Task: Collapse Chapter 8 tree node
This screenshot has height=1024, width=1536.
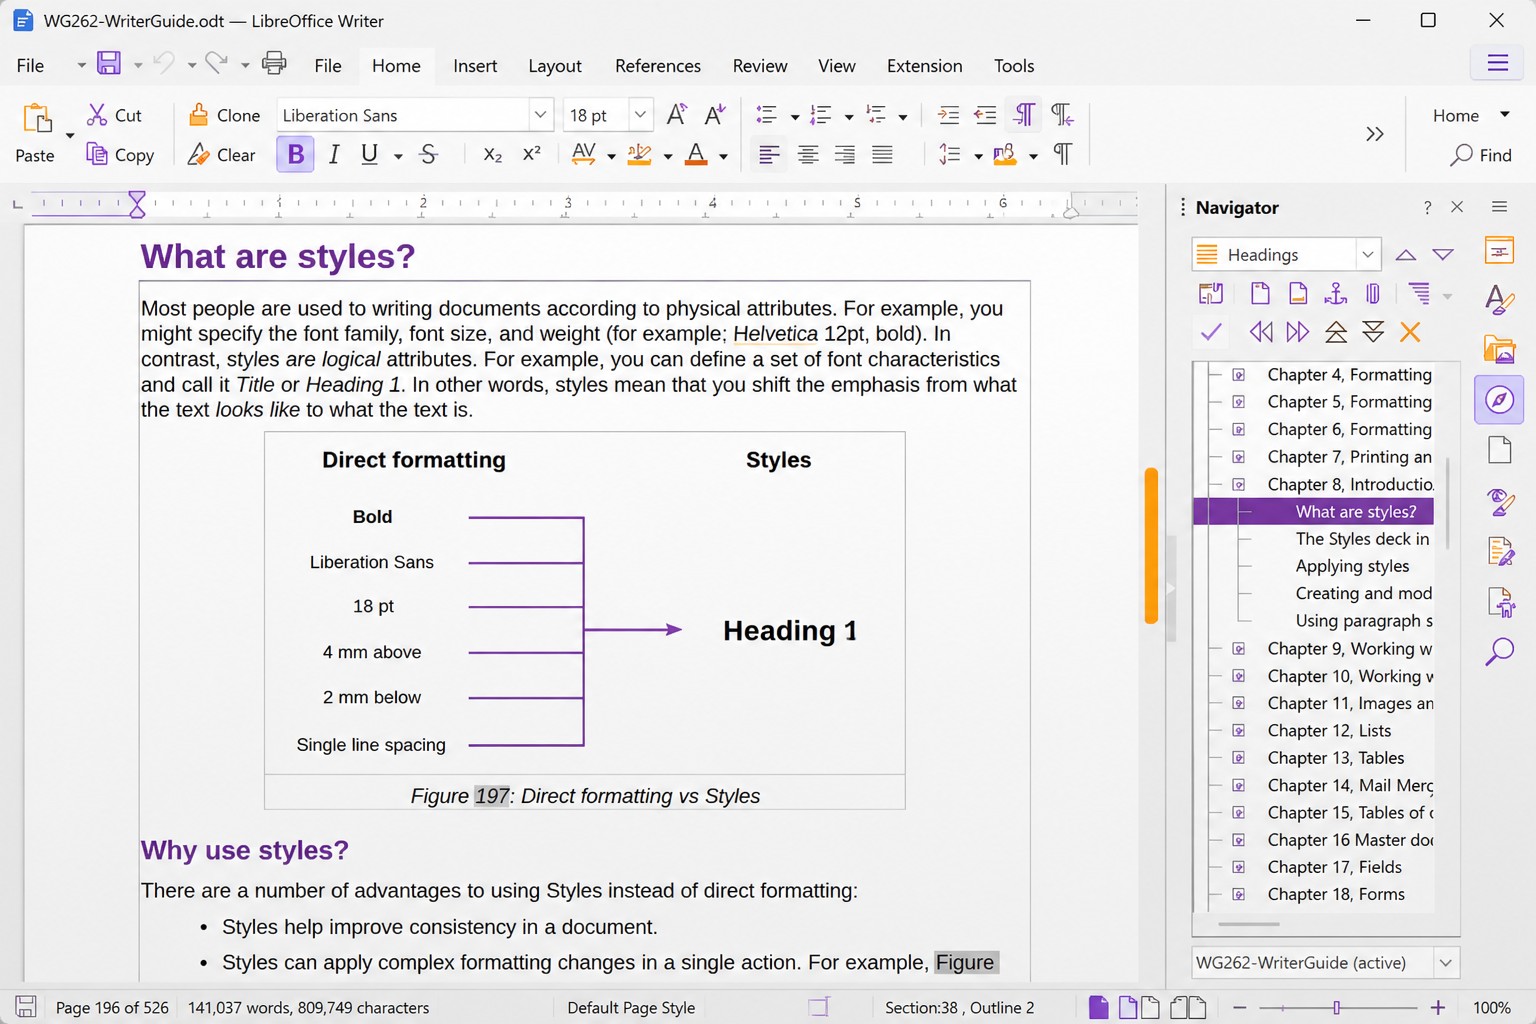Action: tap(1238, 484)
